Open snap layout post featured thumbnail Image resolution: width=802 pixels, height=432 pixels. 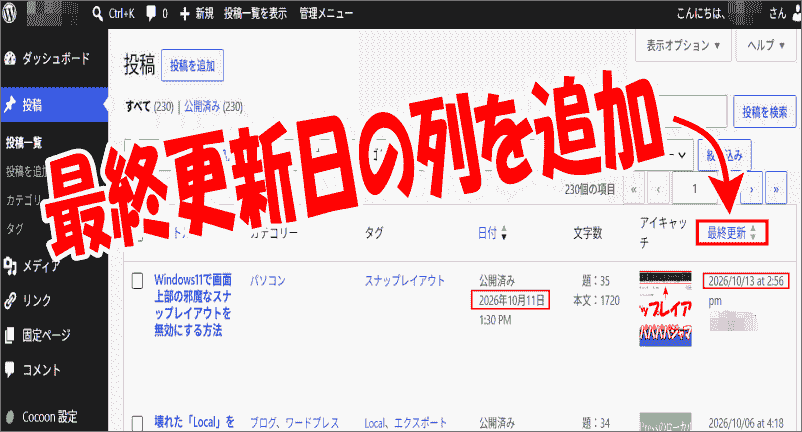point(665,309)
